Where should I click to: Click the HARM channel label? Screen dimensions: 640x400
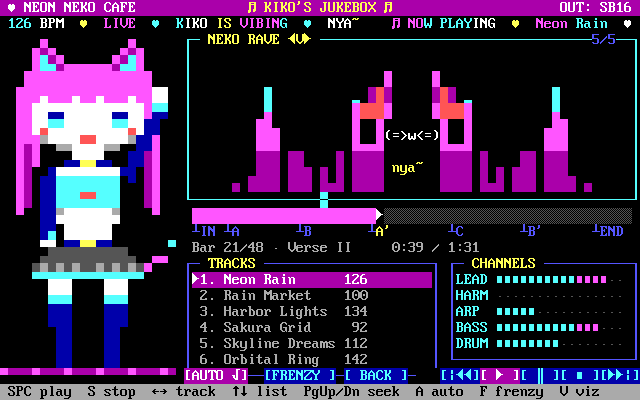[472, 296]
